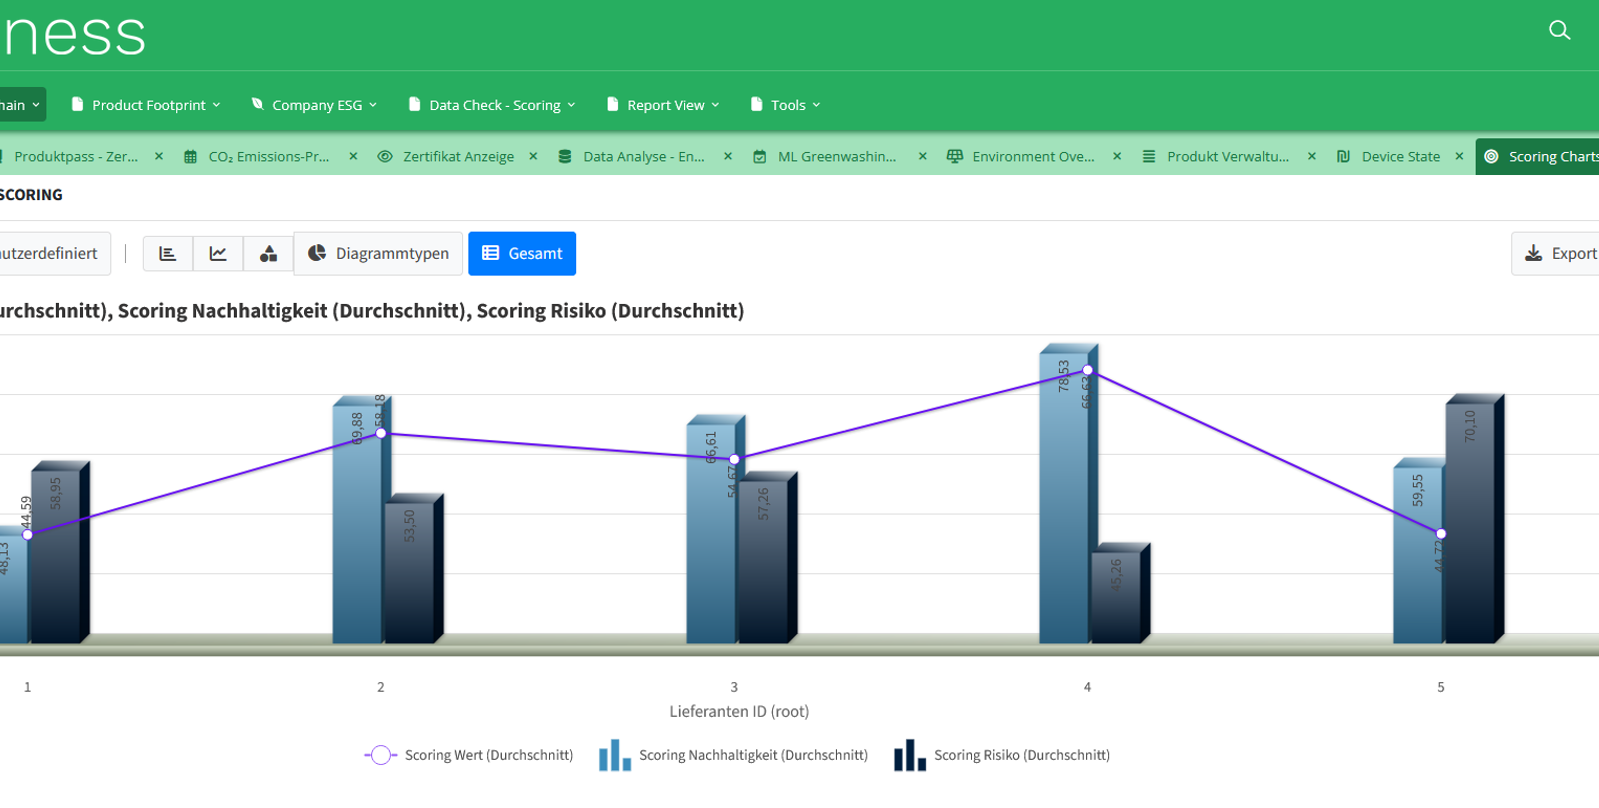Click the Data Analyse database icon
Image resolution: width=1599 pixels, height=808 pixels.
565,157
